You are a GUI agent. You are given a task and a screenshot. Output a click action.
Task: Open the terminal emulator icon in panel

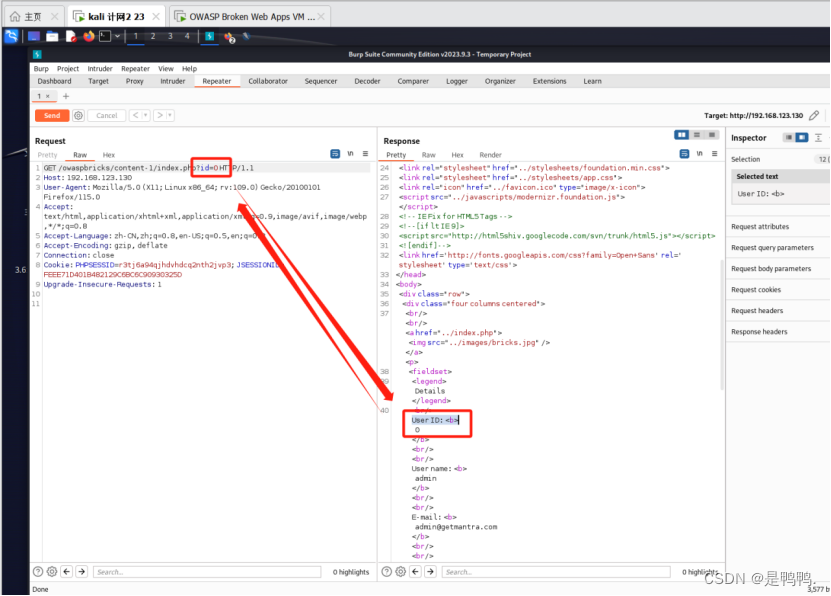[105, 36]
